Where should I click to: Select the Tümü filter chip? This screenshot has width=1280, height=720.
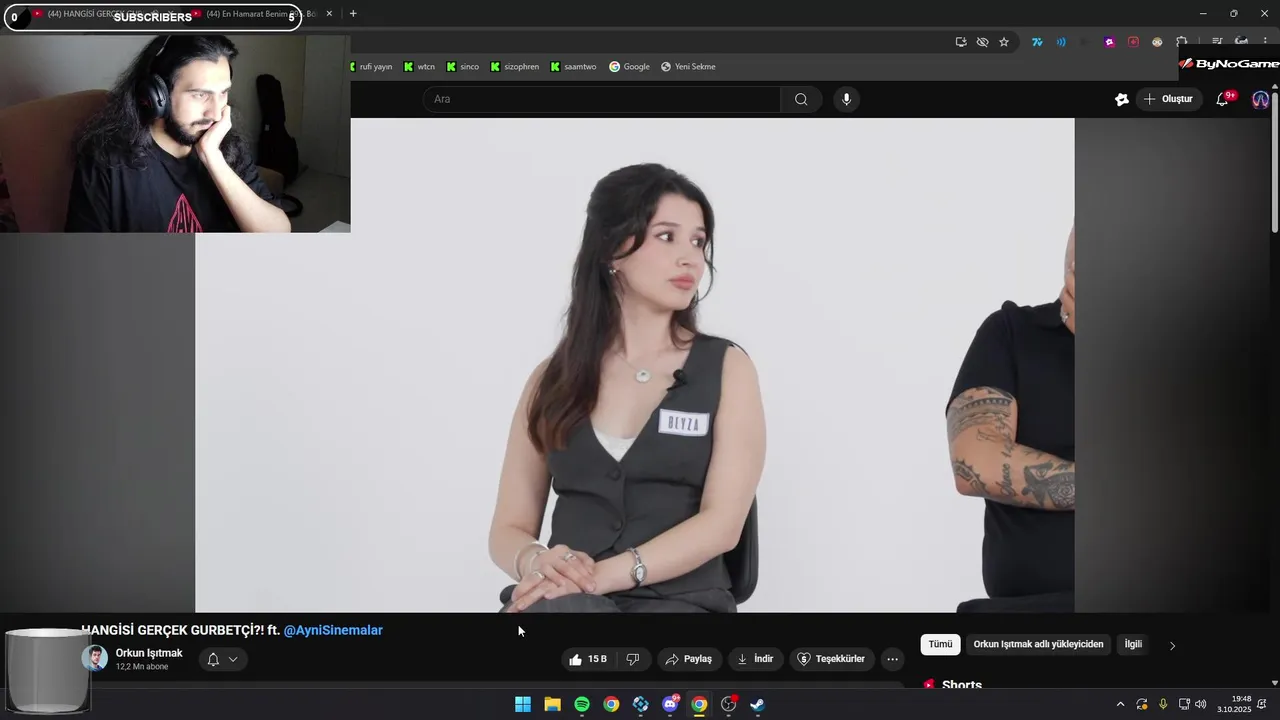(x=940, y=644)
